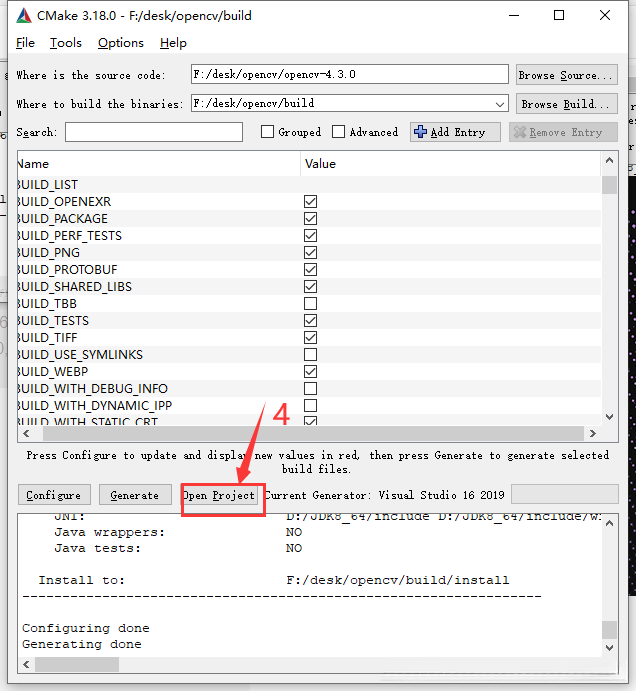Click the Generating done log line
The height and width of the screenshot is (691, 636).
[x=82, y=644]
